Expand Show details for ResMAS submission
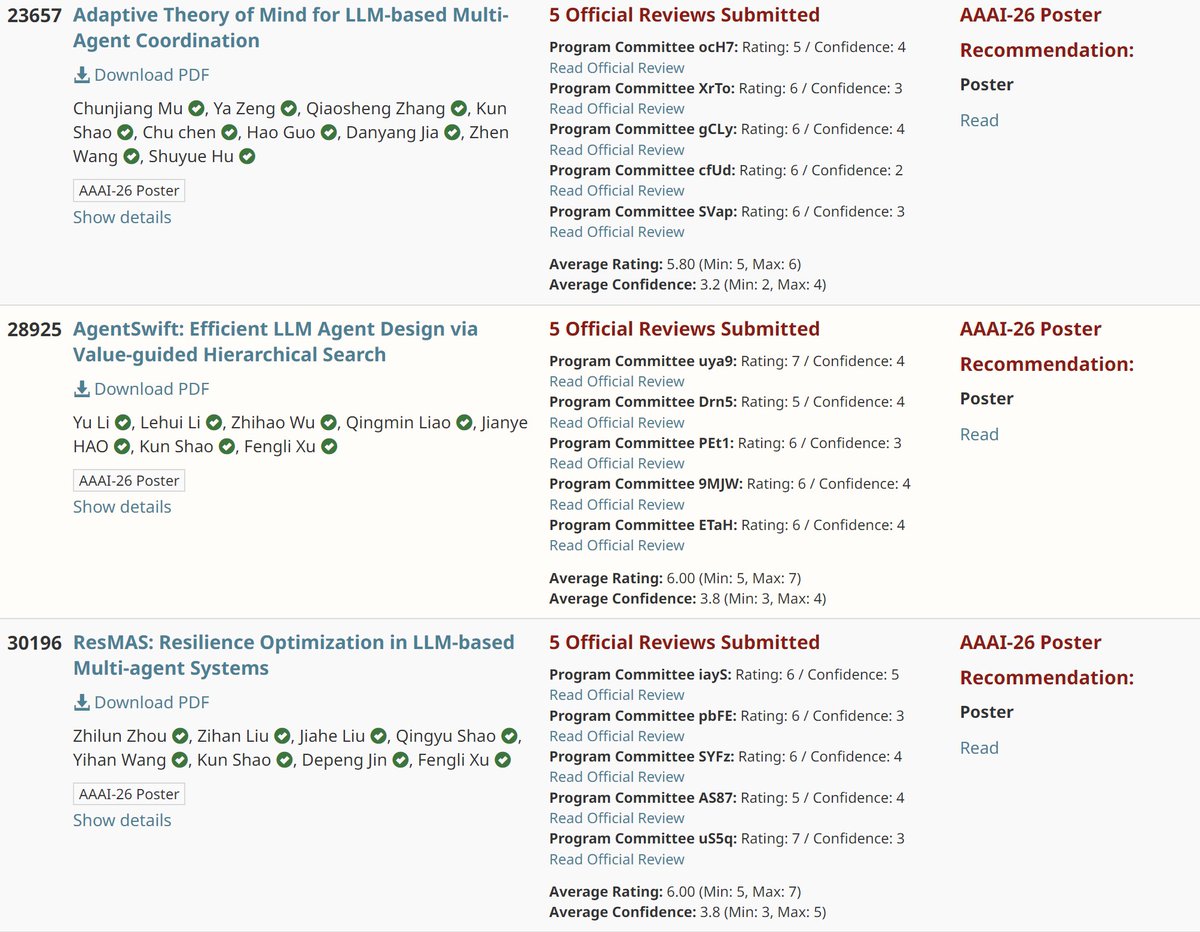1200x932 pixels. tap(122, 820)
